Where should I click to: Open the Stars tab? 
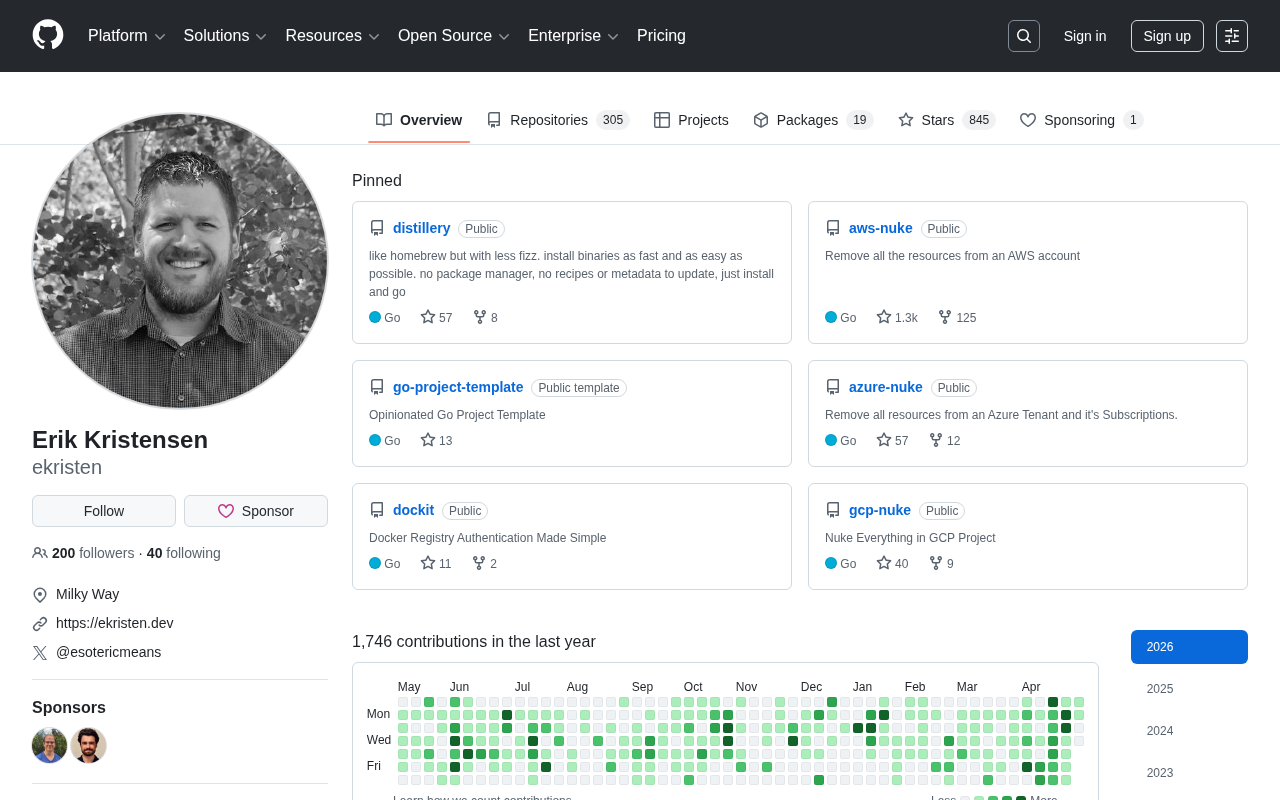click(x=945, y=120)
